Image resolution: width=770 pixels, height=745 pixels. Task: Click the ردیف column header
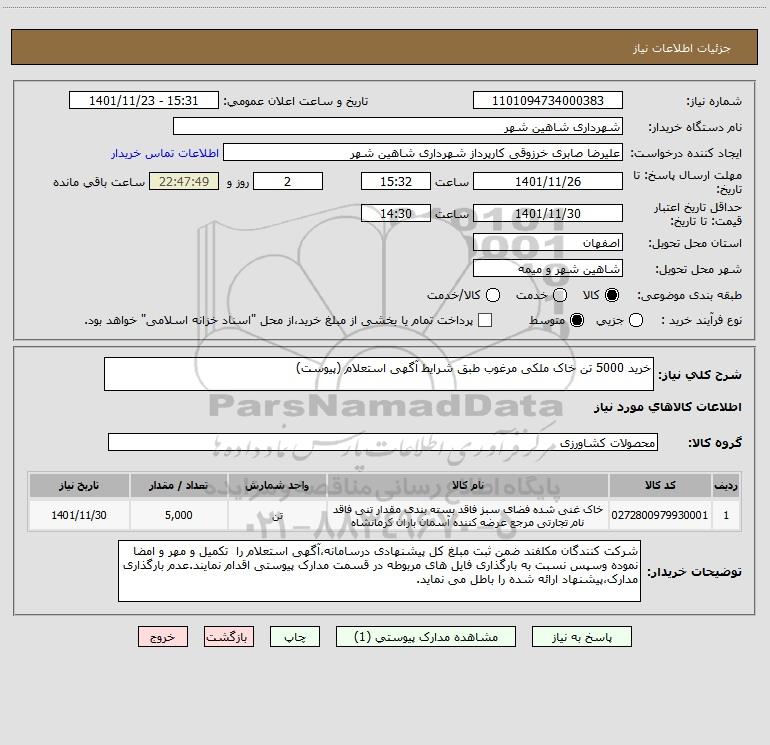726,485
